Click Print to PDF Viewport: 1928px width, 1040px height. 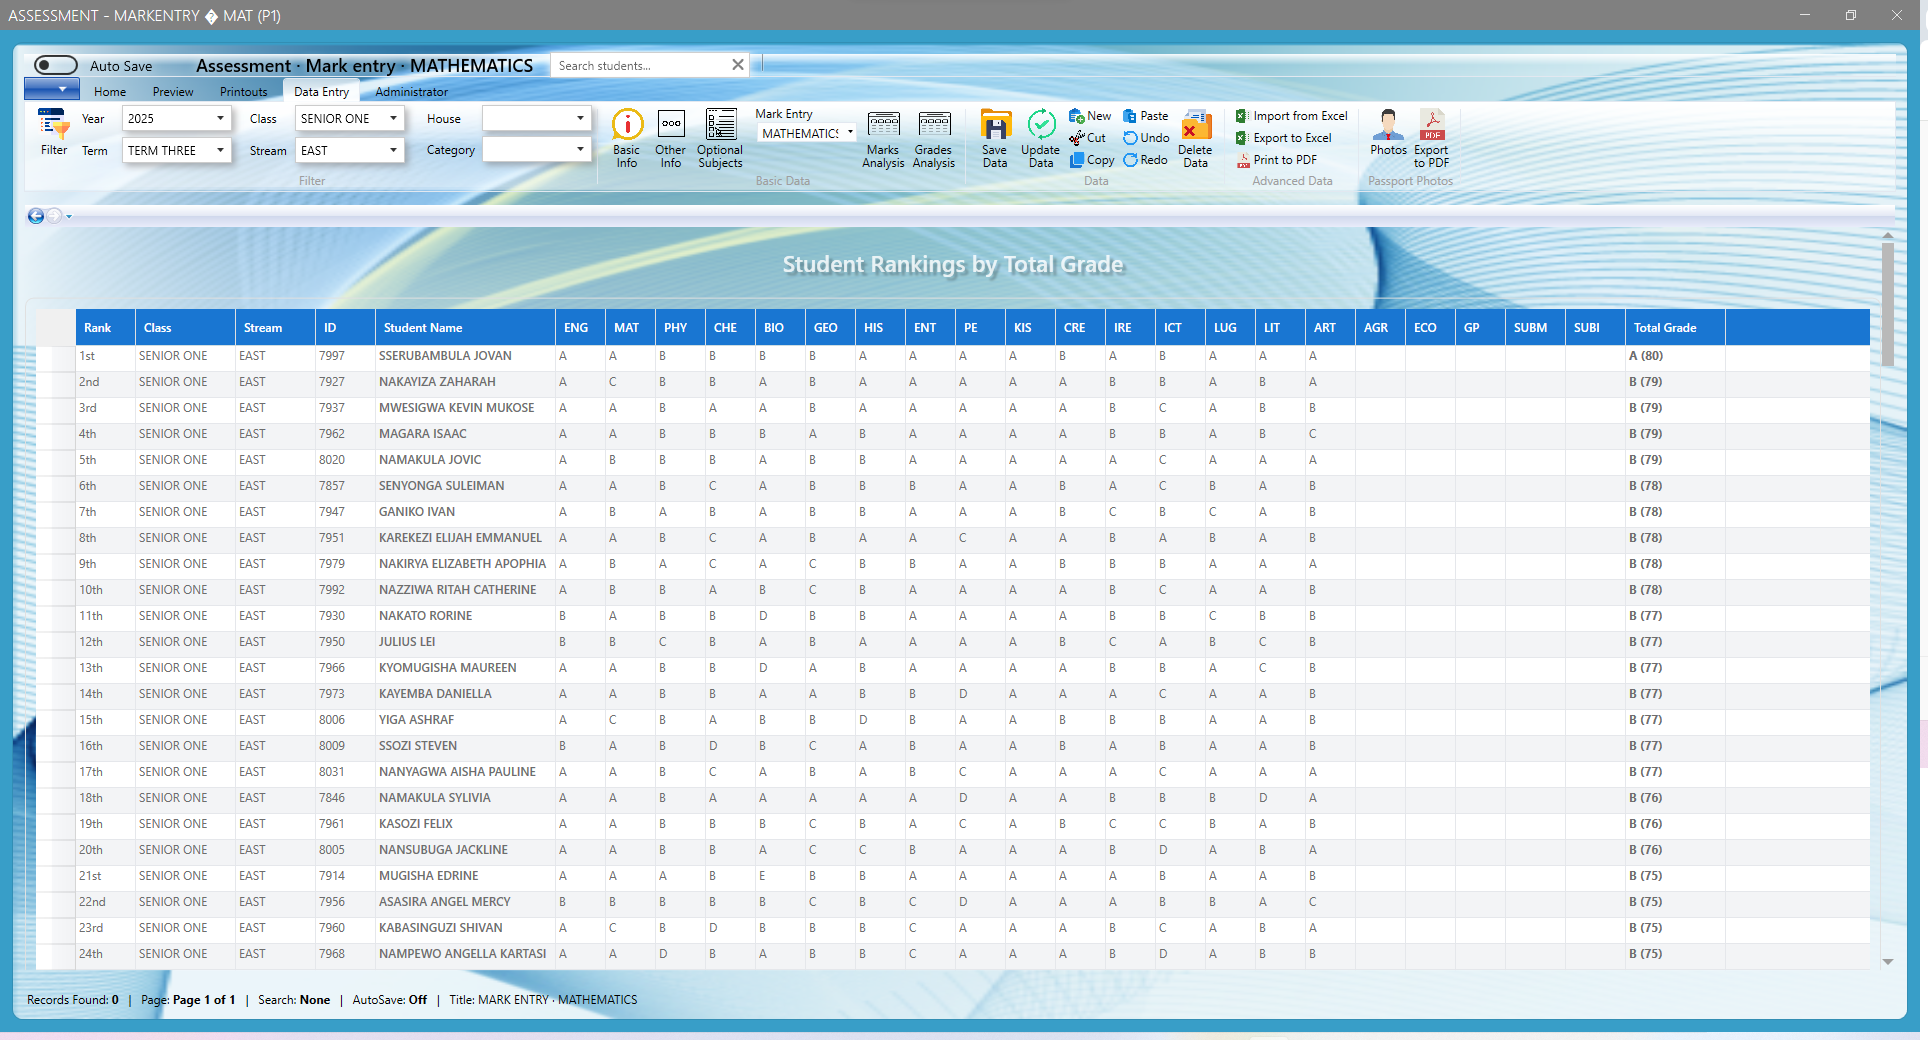click(1284, 160)
